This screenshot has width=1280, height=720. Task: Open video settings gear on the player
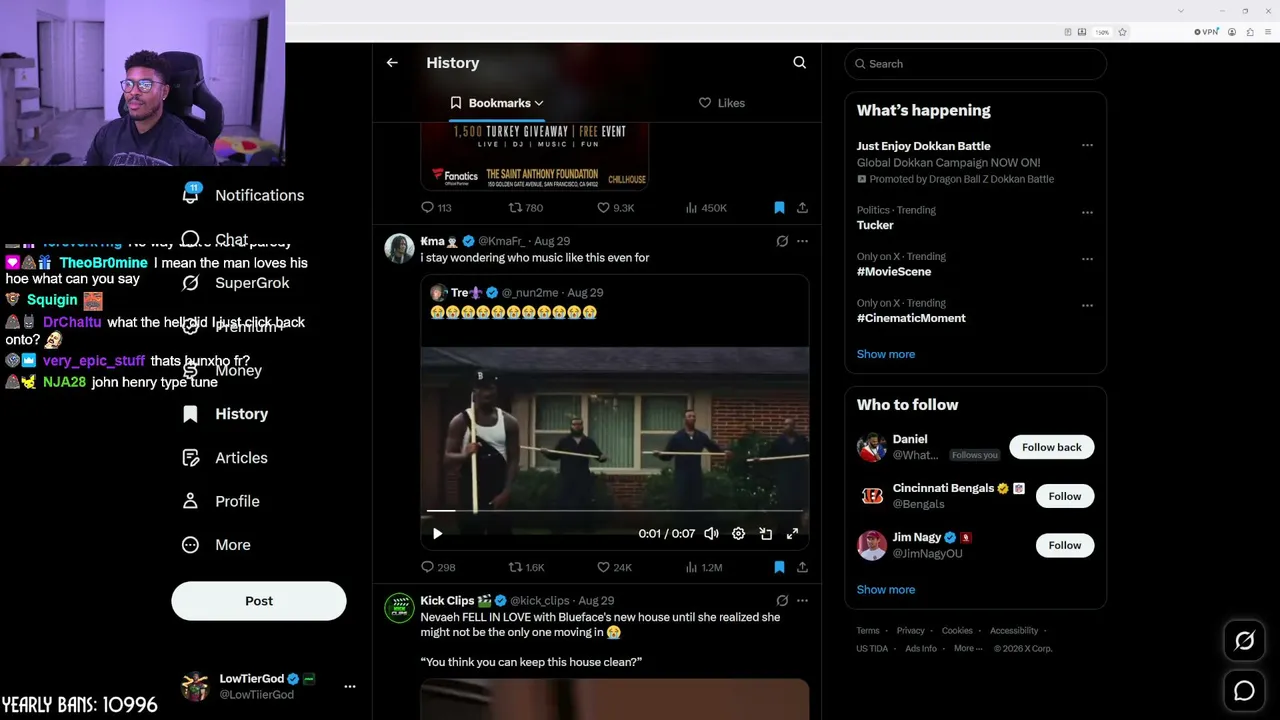[x=738, y=534]
